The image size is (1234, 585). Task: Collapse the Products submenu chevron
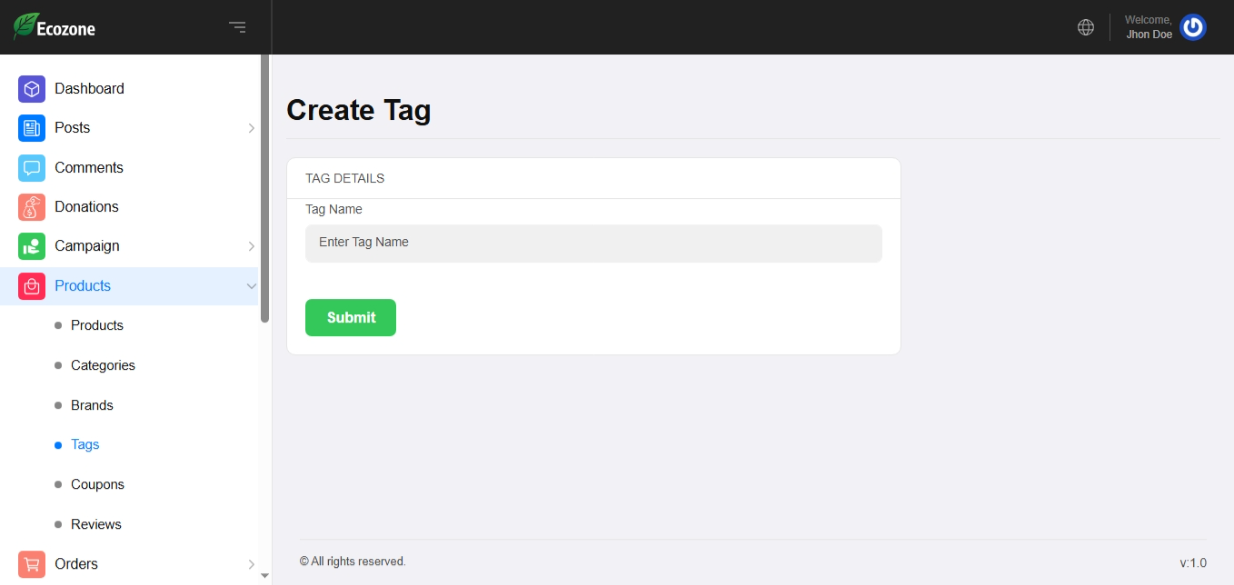tap(251, 286)
